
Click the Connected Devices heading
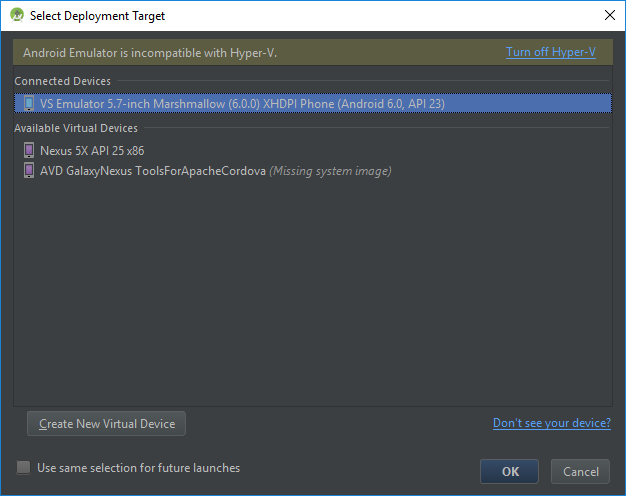tap(62, 81)
